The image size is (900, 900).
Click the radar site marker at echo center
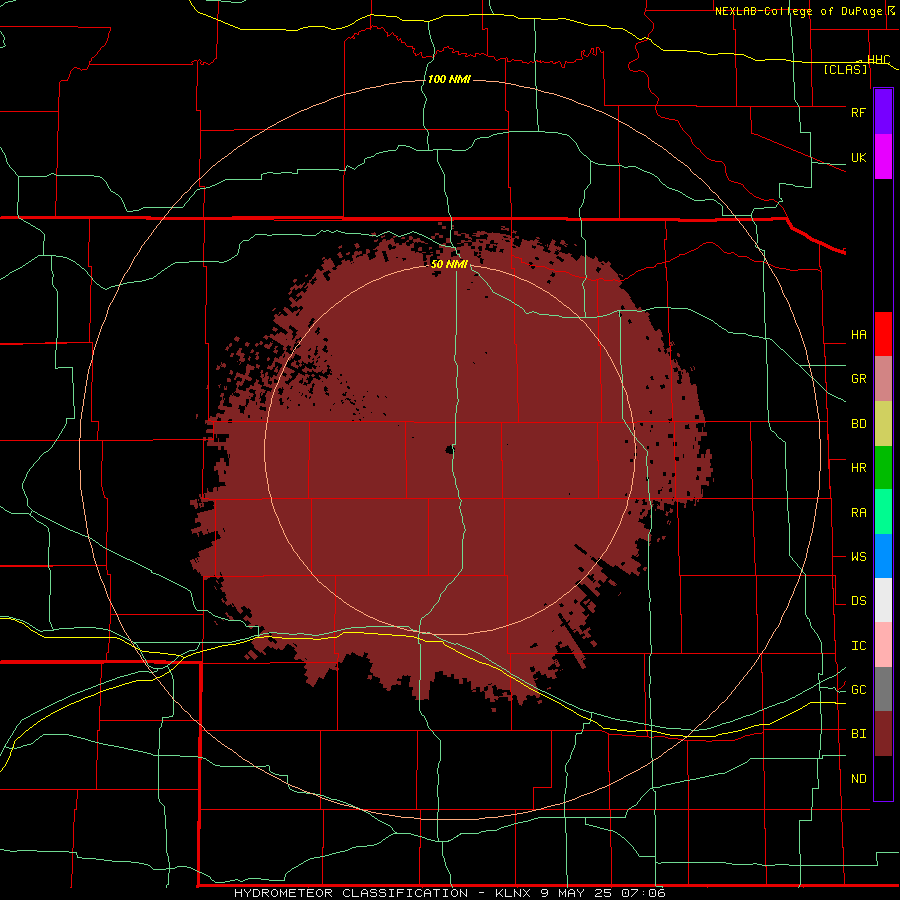click(x=449, y=450)
